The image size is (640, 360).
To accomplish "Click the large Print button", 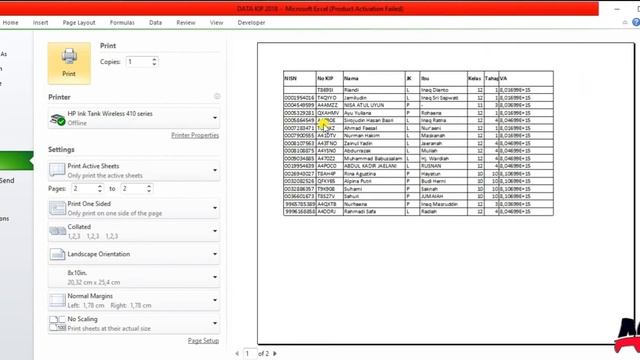I will [69, 63].
